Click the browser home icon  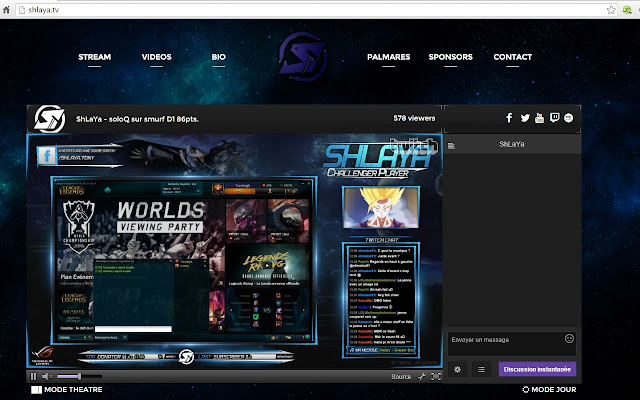[6, 9]
